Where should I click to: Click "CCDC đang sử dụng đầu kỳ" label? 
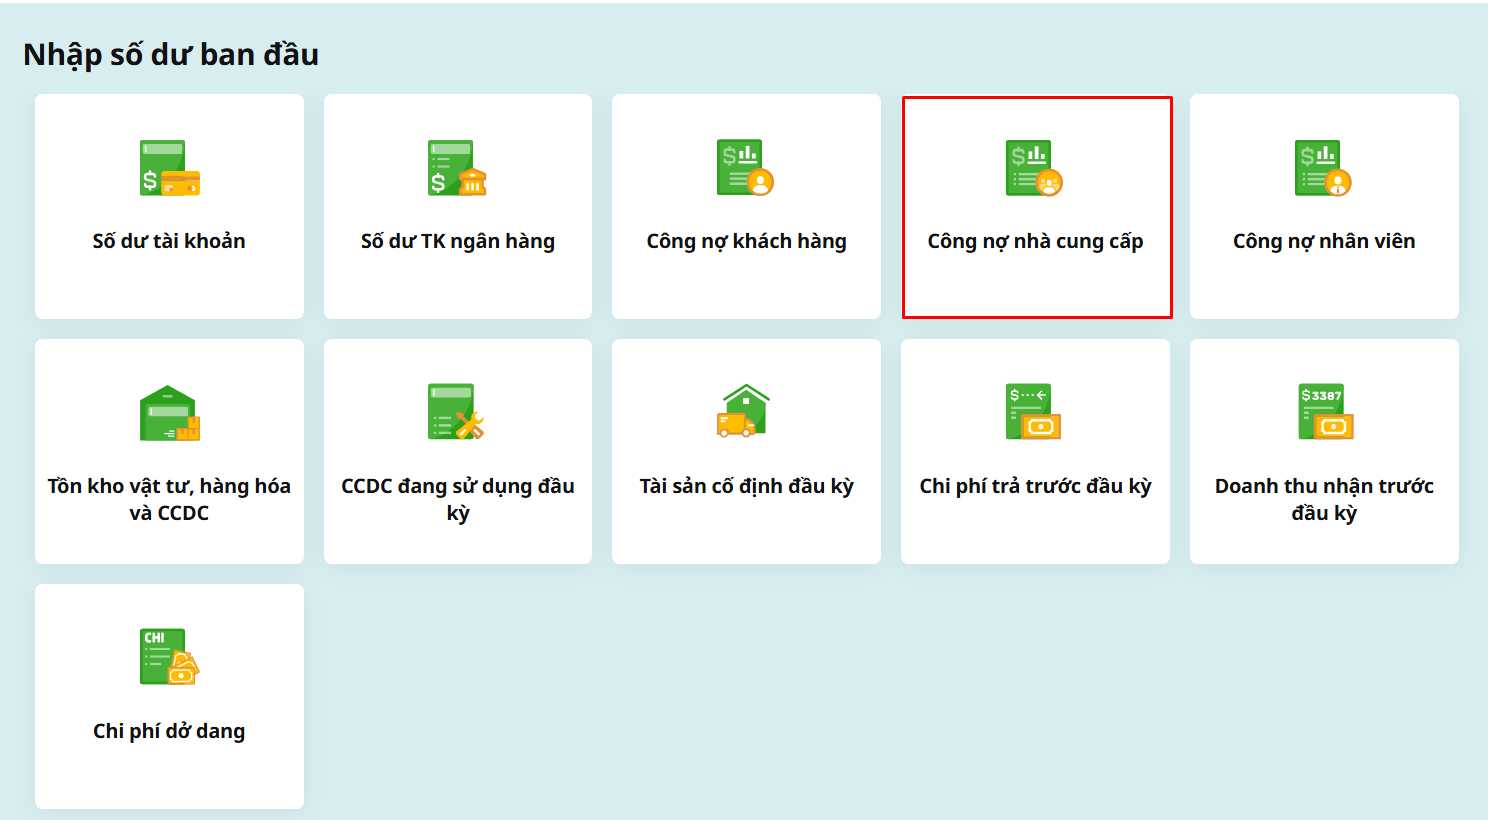click(x=458, y=499)
